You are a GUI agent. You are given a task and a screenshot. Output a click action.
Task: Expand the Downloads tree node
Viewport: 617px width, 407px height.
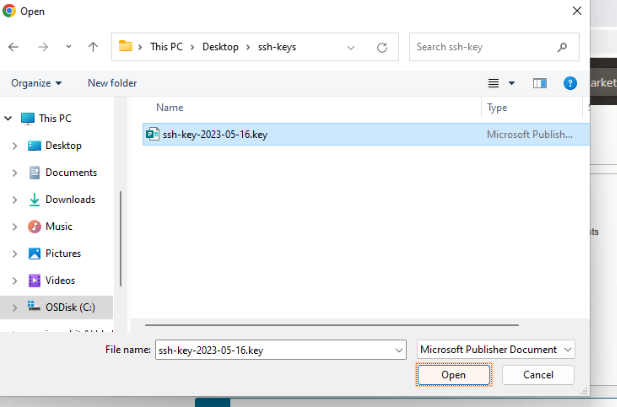(x=15, y=200)
